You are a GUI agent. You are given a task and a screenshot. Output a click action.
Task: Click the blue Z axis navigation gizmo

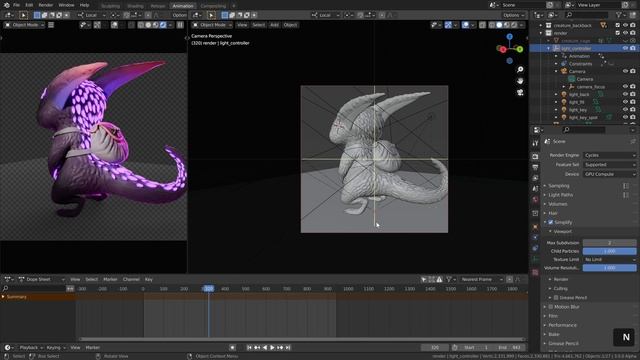tap(510, 37)
